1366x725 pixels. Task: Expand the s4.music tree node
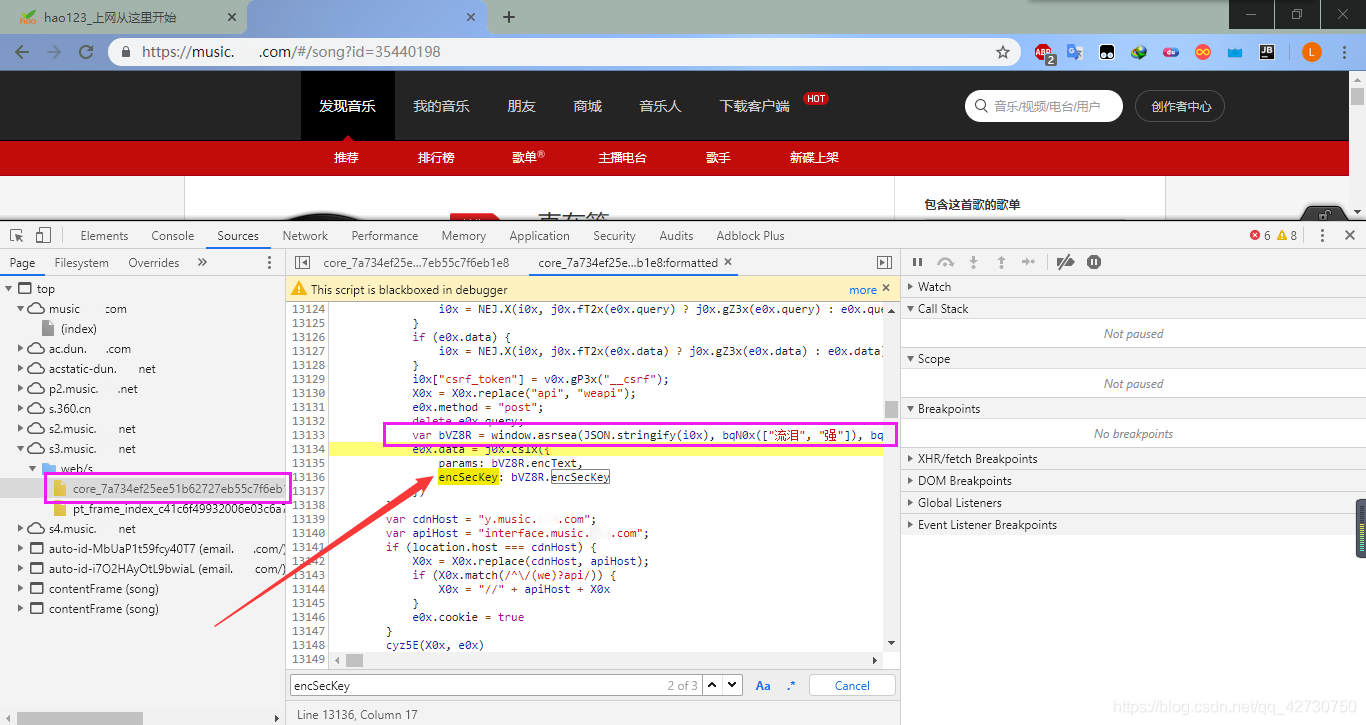[x=22, y=529]
